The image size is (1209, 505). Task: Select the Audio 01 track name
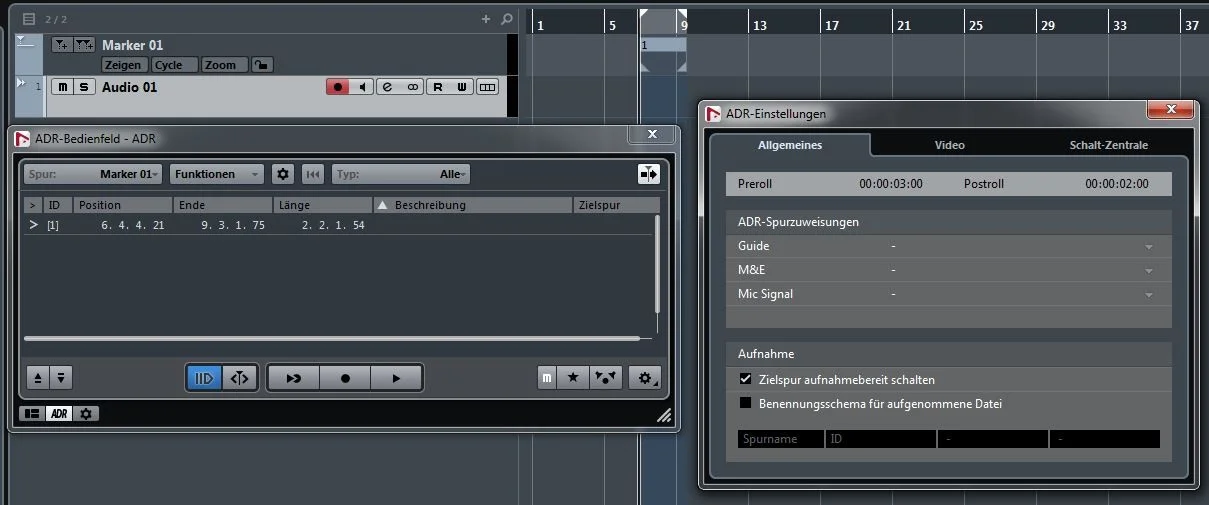tap(130, 87)
